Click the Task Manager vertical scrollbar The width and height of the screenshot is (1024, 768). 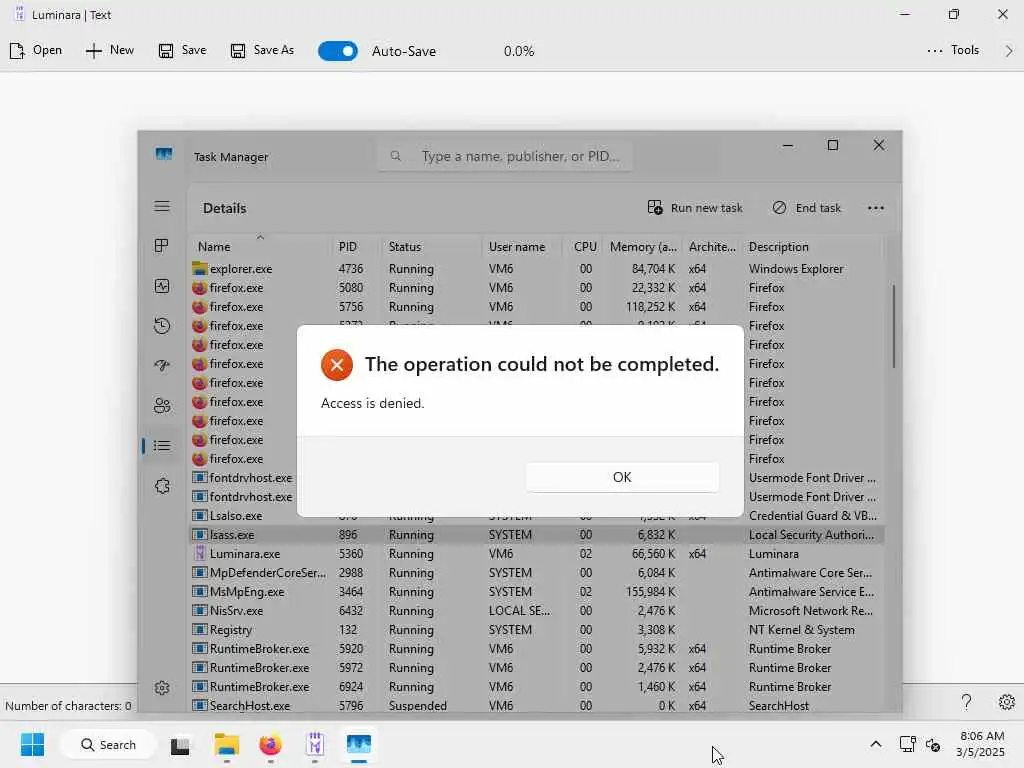tap(893, 326)
